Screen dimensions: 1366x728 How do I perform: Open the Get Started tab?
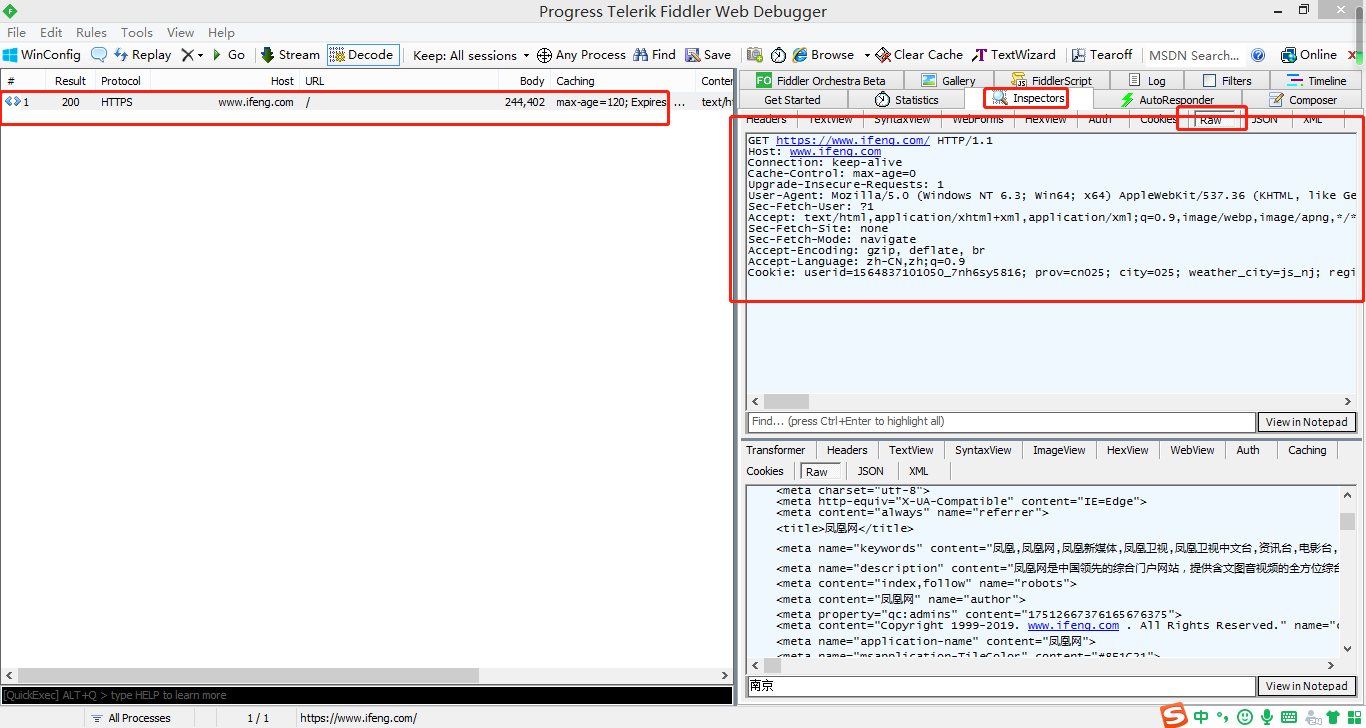point(792,100)
